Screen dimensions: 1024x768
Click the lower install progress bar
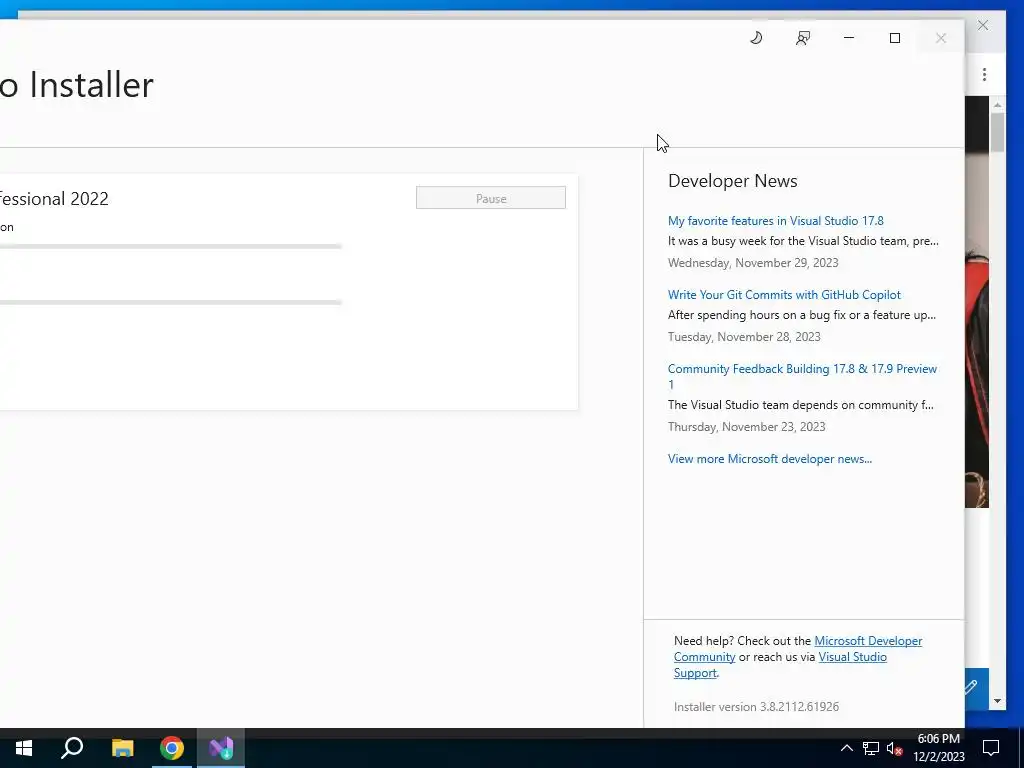pyautogui.click(x=170, y=302)
